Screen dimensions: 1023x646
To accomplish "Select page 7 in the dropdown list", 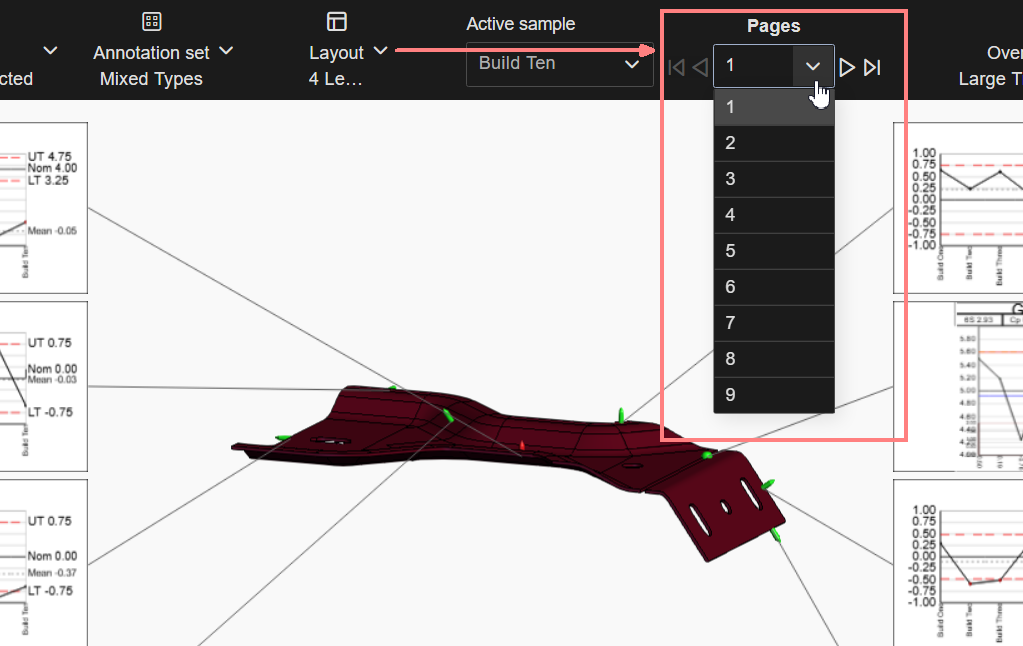I will (x=773, y=323).
